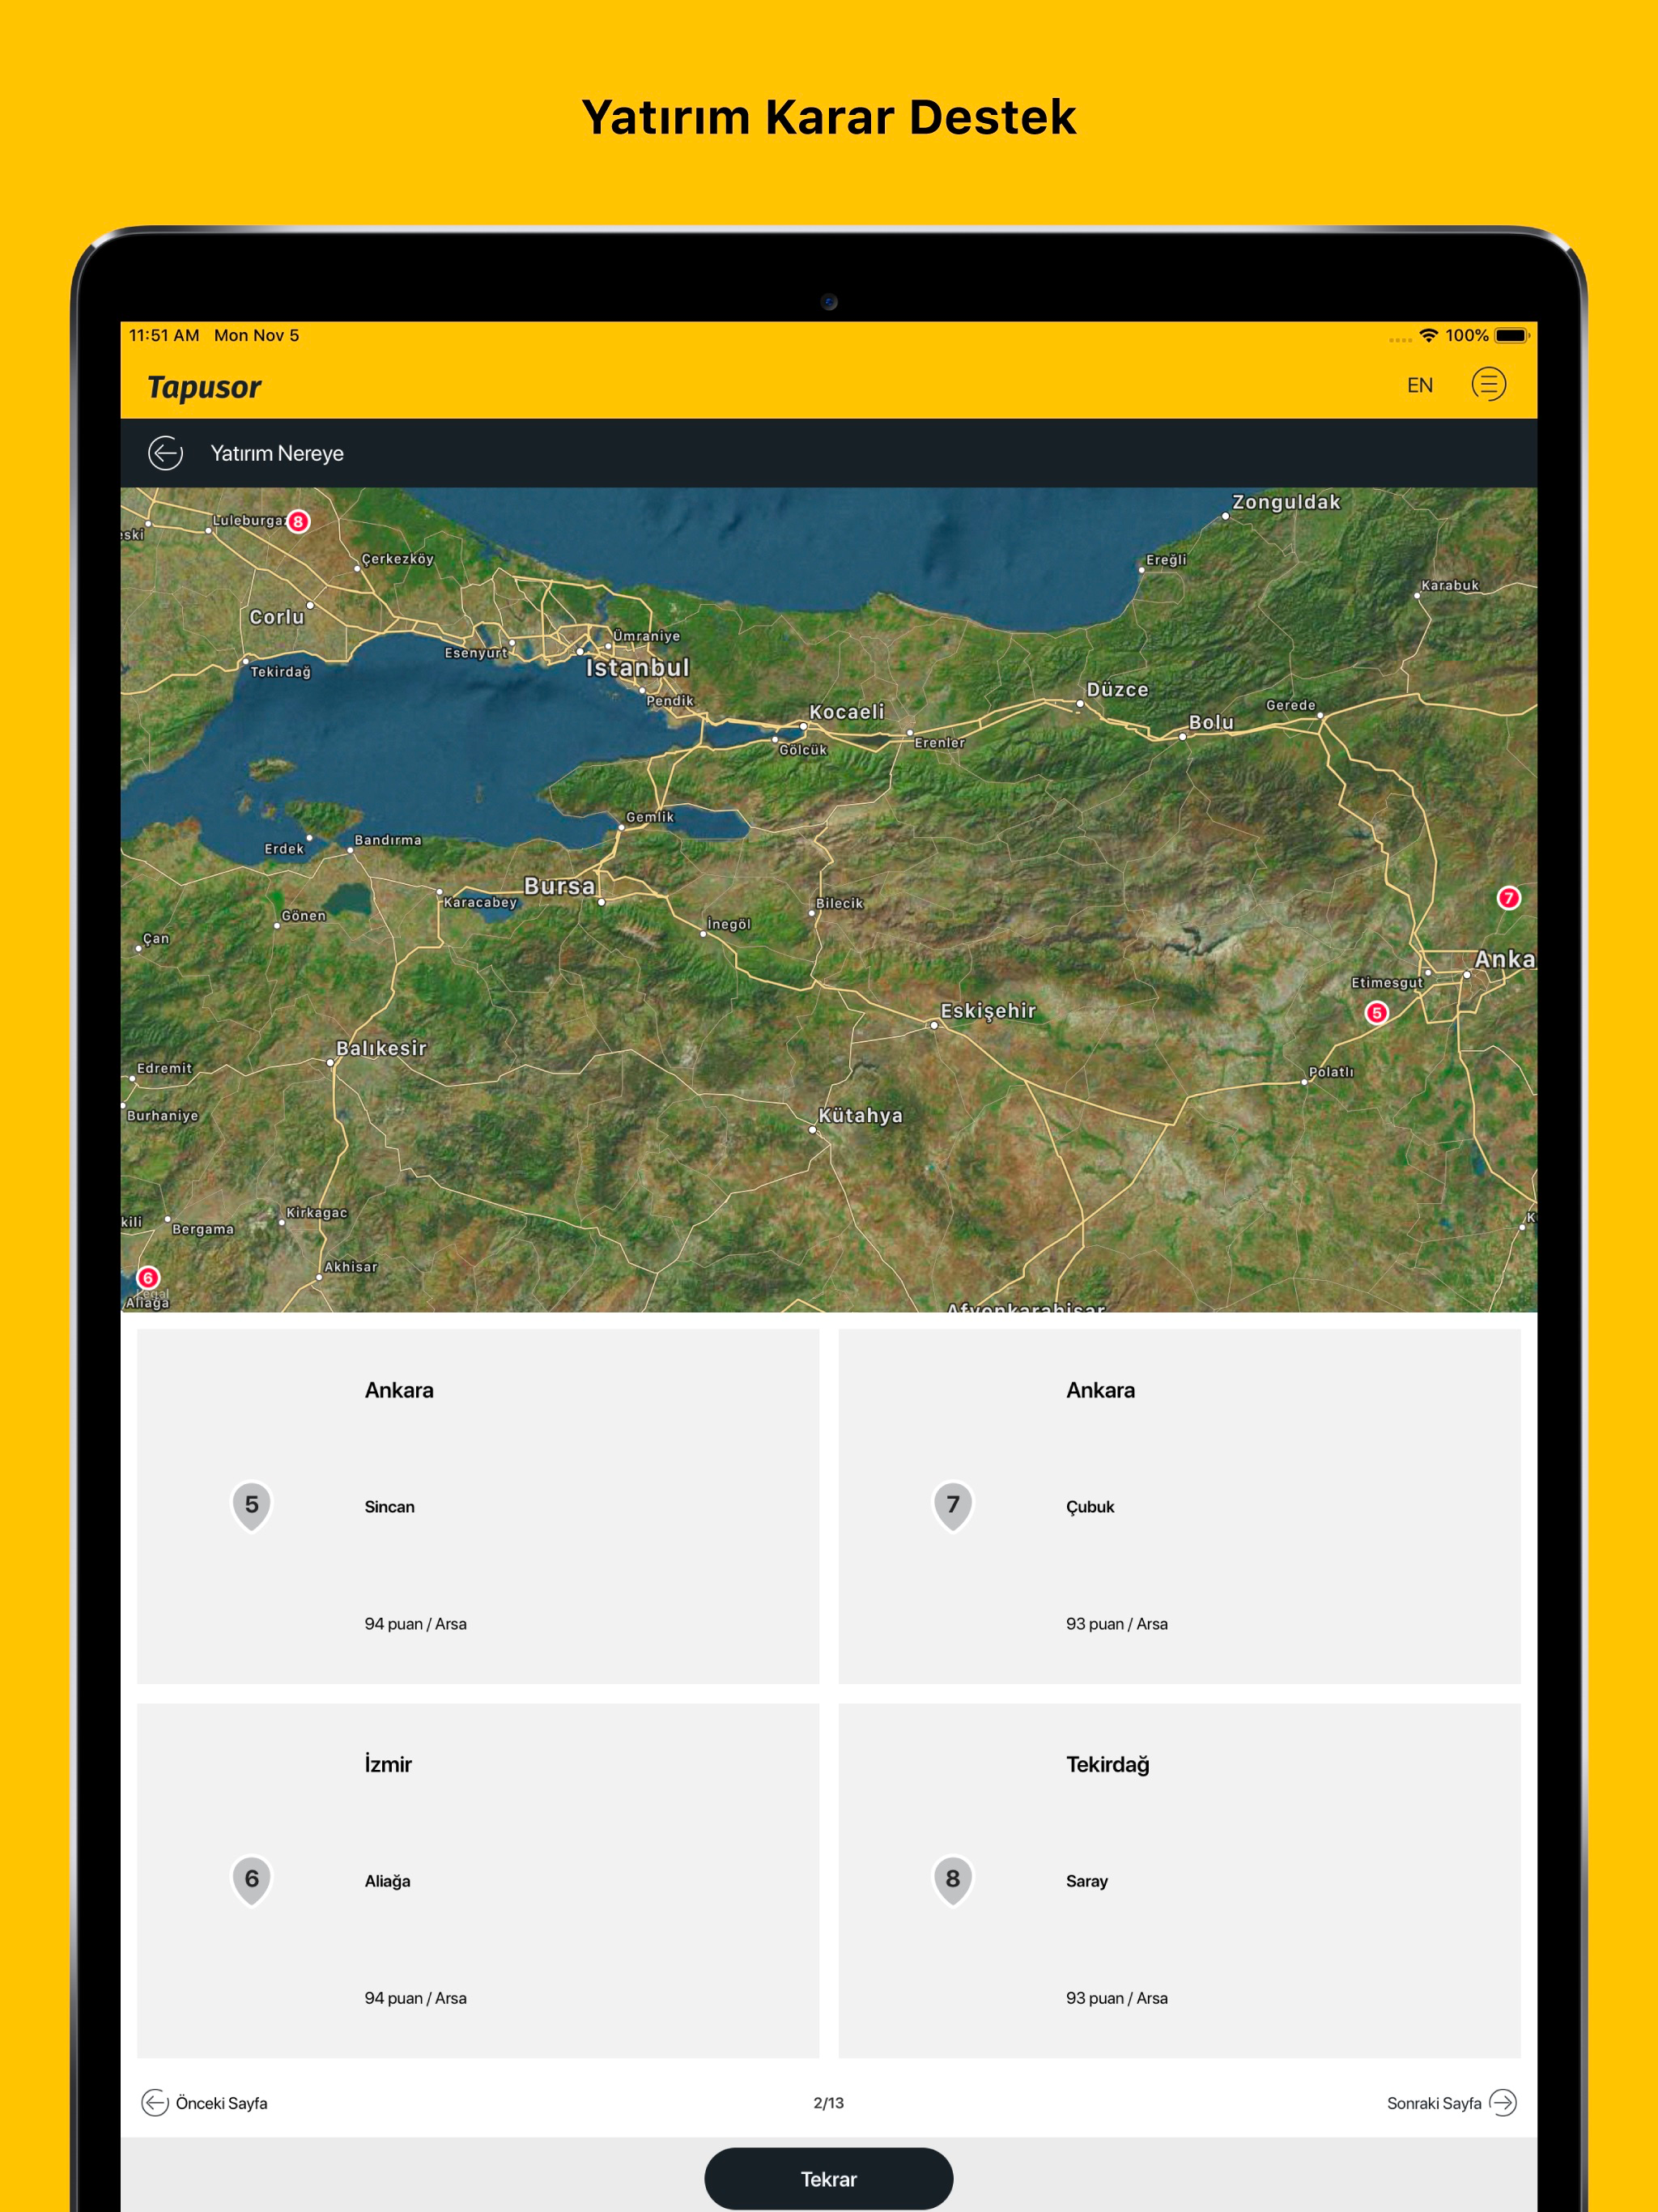Open the hamburger menu icon
This screenshot has width=1658, height=2212.
click(x=1488, y=384)
